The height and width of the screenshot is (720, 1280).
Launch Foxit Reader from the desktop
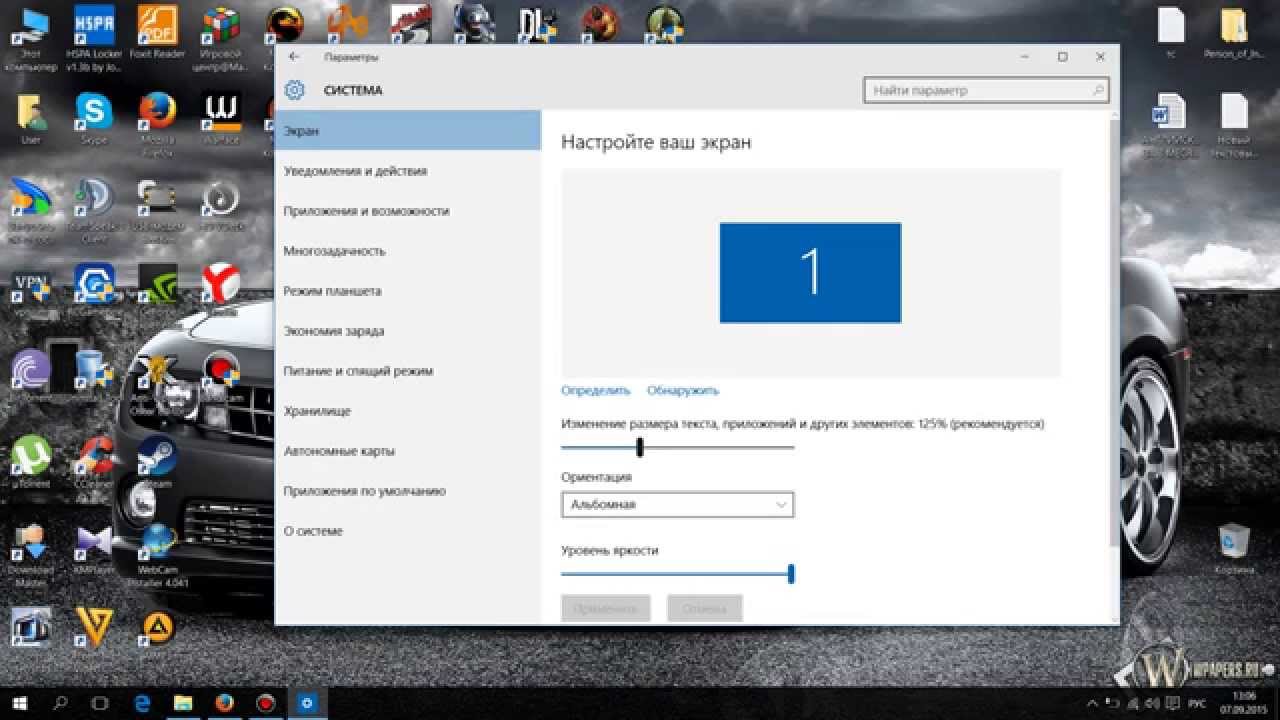pyautogui.click(x=157, y=32)
